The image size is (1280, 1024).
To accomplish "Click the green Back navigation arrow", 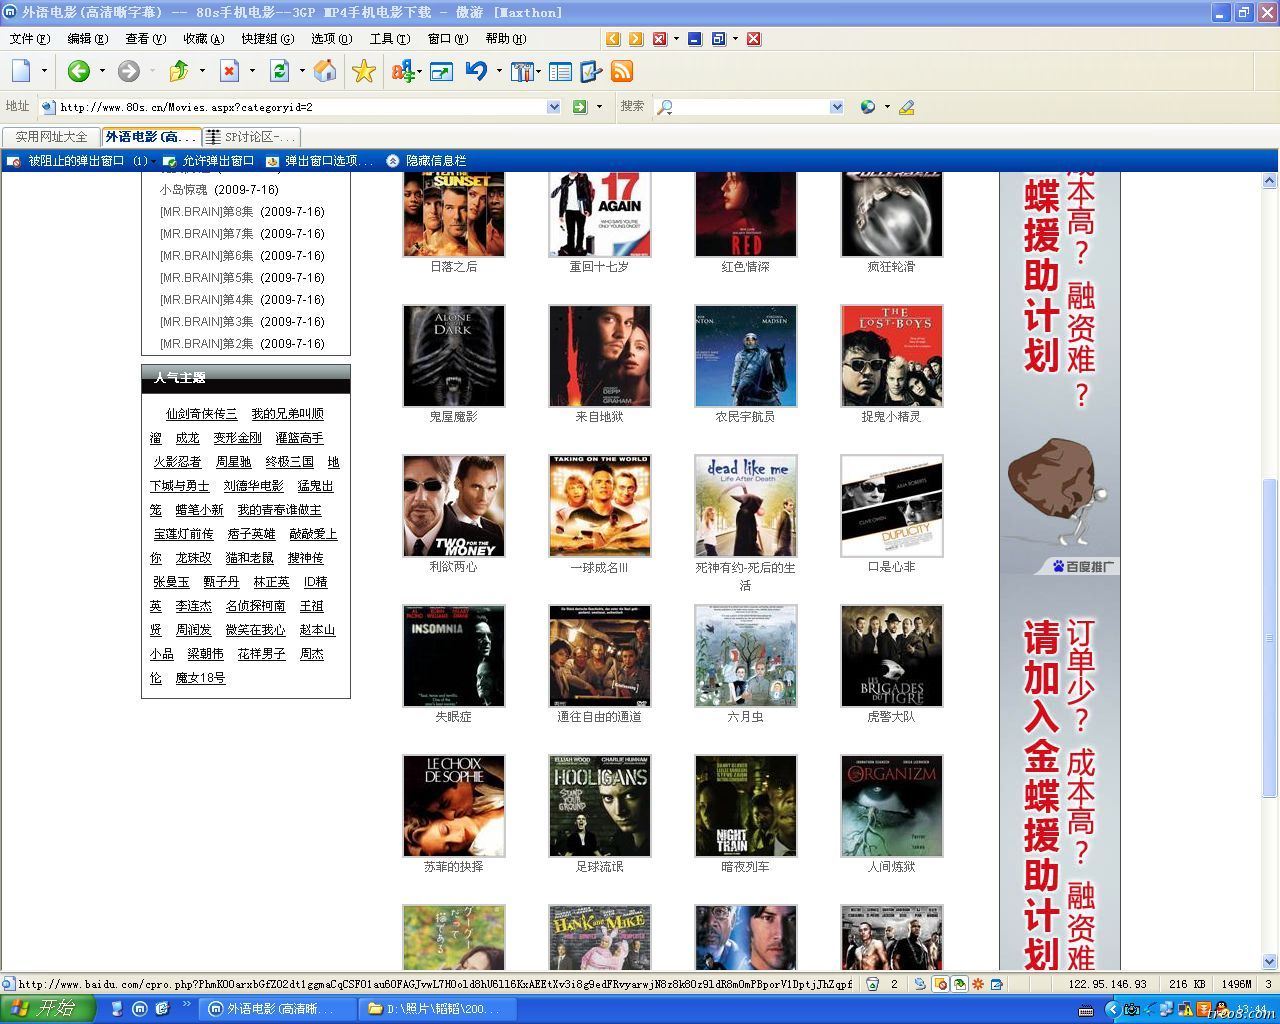I will point(78,71).
